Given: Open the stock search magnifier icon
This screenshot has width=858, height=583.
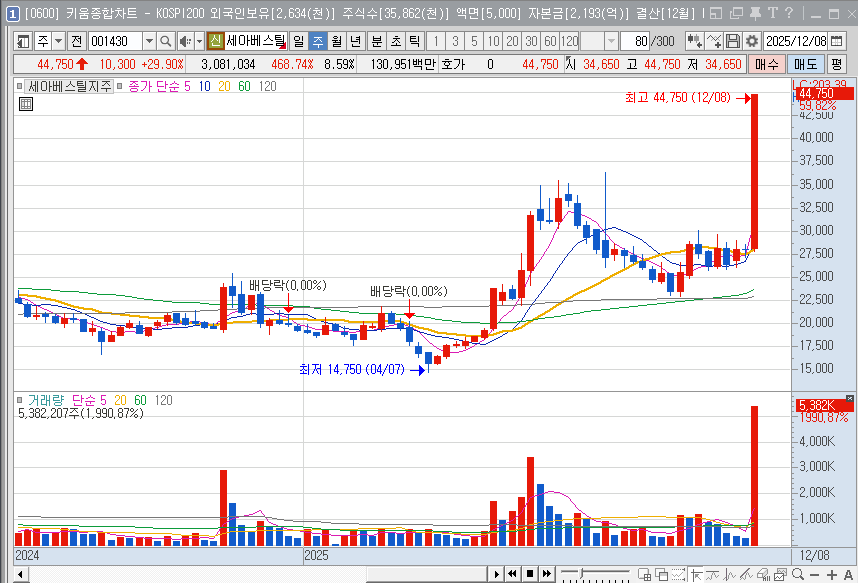Looking at the screenshot, I should coord(165,41).
